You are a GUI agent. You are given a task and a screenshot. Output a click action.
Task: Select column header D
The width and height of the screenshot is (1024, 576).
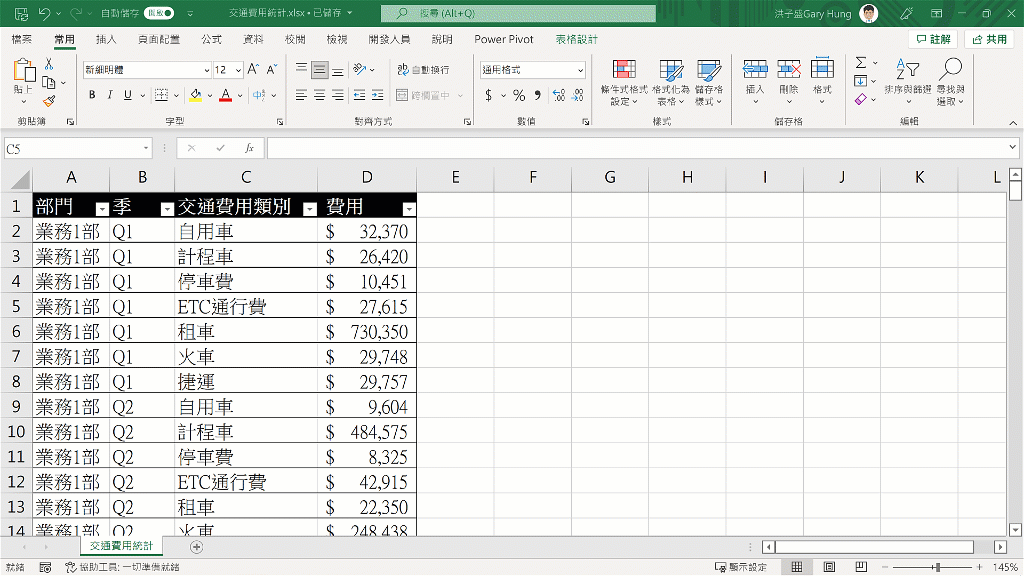(367, 177)
